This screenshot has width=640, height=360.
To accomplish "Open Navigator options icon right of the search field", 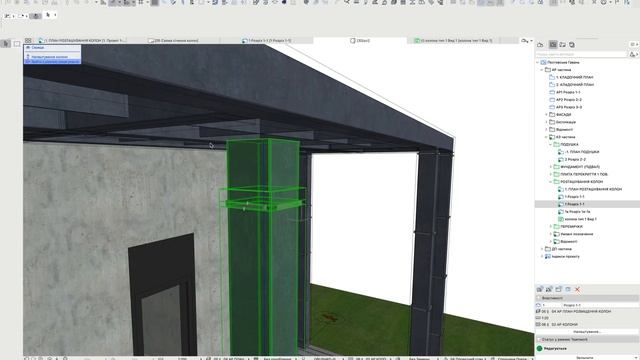I will coord(633,54).
